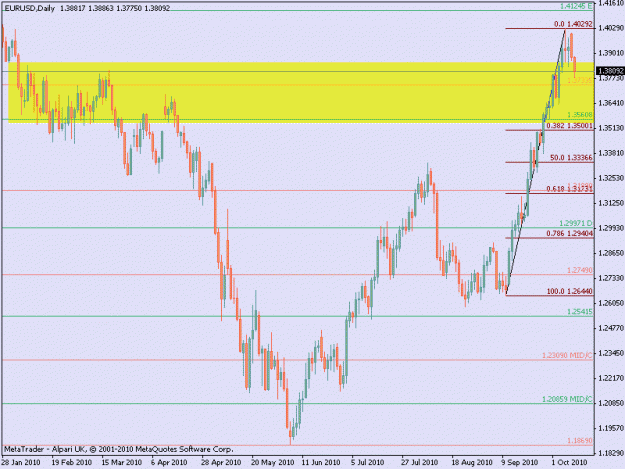Viewport: 625px width, 469px height.
Task: Select the orange 1.37335 level label
Action: (x=580, y=80)
